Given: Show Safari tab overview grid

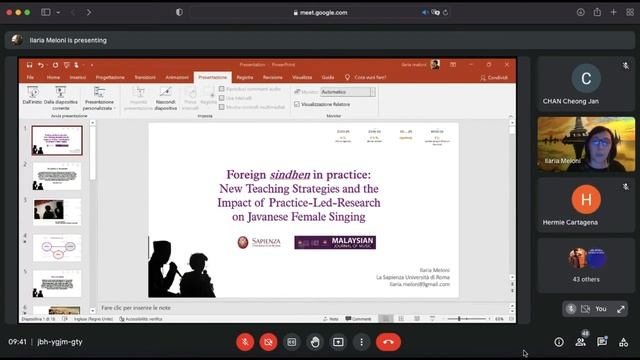Looking at the screenshot, I should 630,12.
